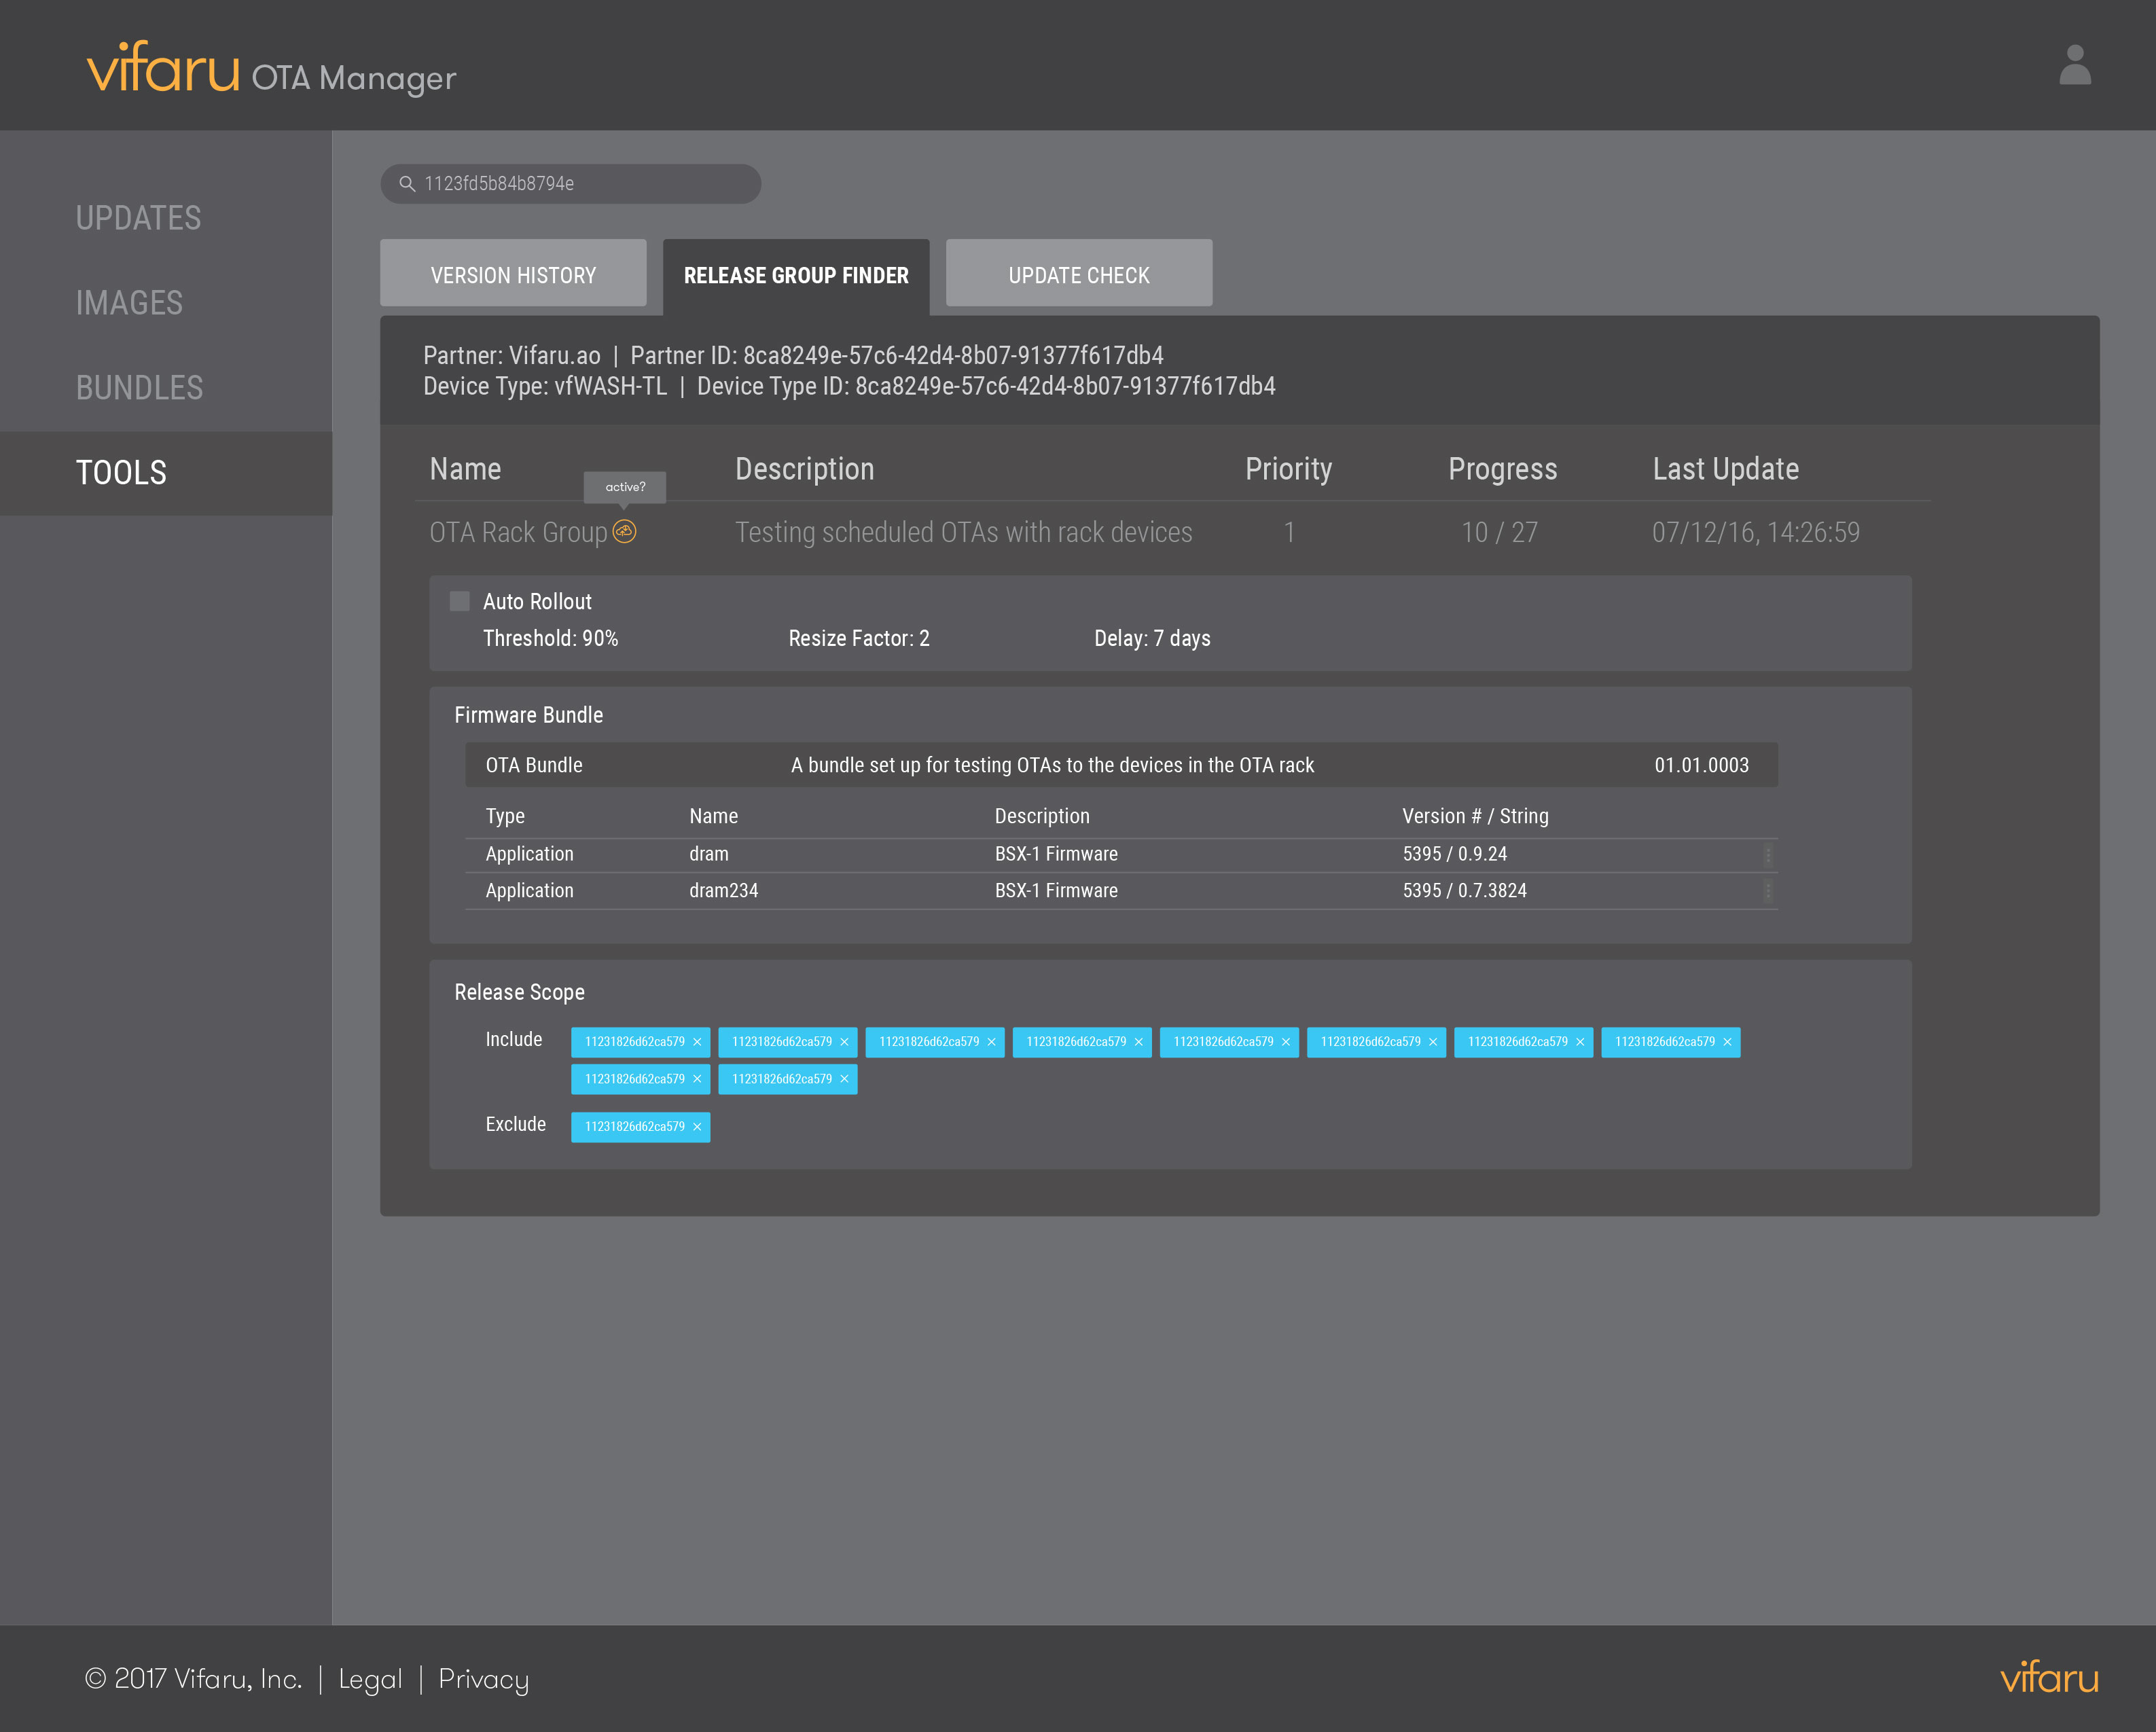Click the date 07/12/16, 14:26:59
2156x1732 pixels.
click(x=1755, y=532)
